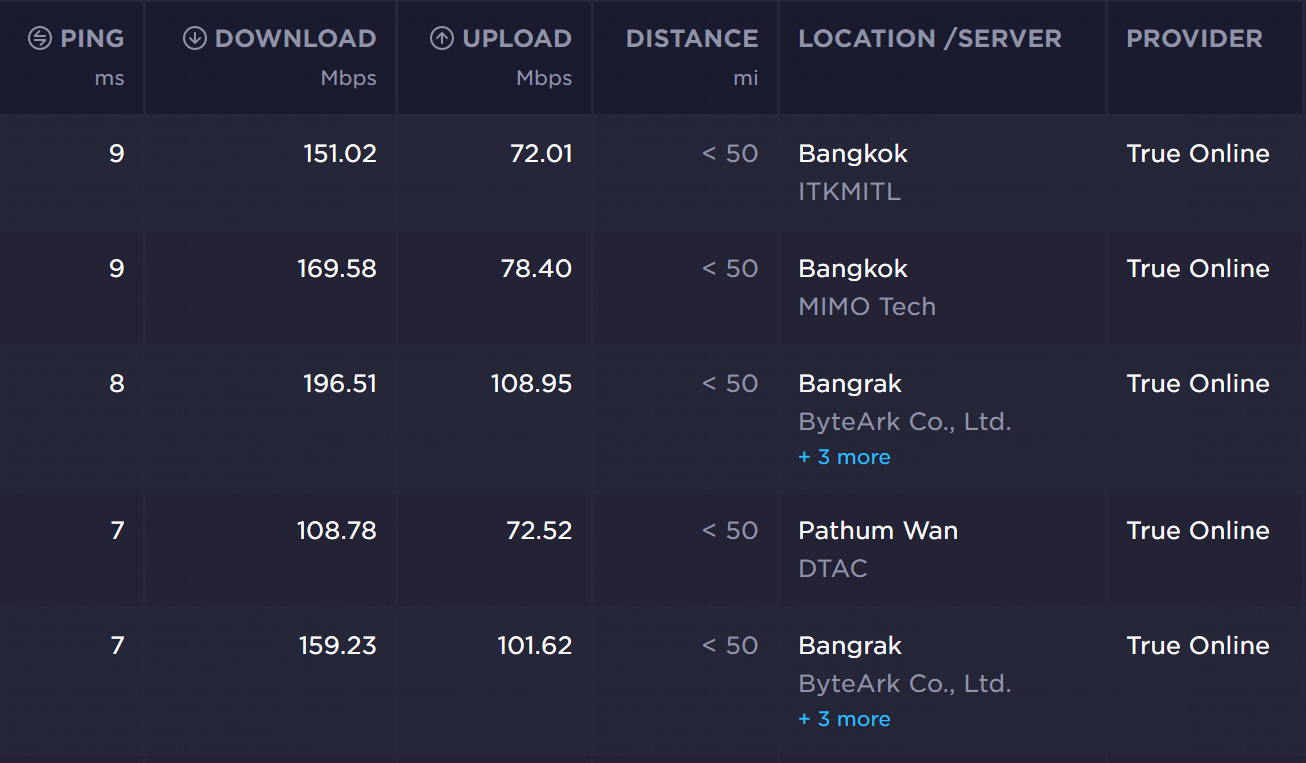Click True Online provider in ITKMITL row
The height and width of the screenshot is (763, 1306).
1198,154
